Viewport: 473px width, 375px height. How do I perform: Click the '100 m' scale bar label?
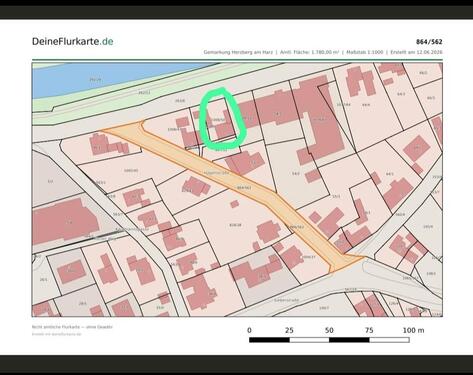(x=413, y=330)
